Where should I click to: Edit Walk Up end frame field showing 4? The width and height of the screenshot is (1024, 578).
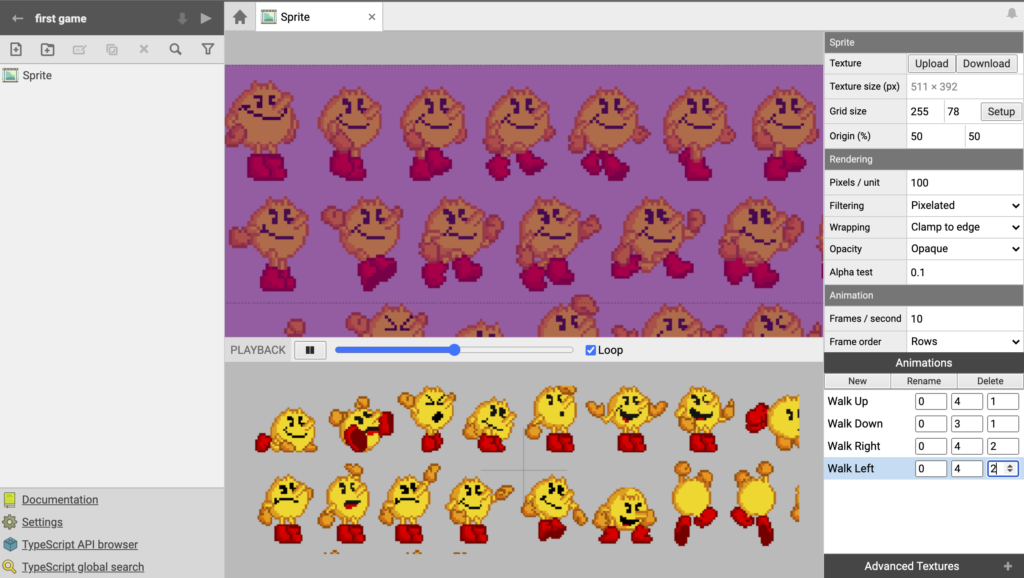pos(967,402)
